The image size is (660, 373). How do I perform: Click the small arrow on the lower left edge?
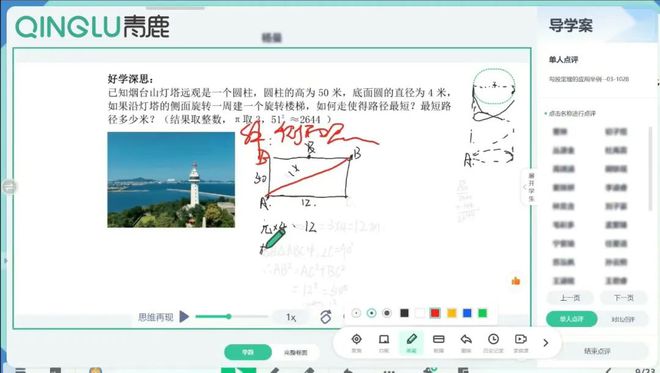[x=5, y=261]
